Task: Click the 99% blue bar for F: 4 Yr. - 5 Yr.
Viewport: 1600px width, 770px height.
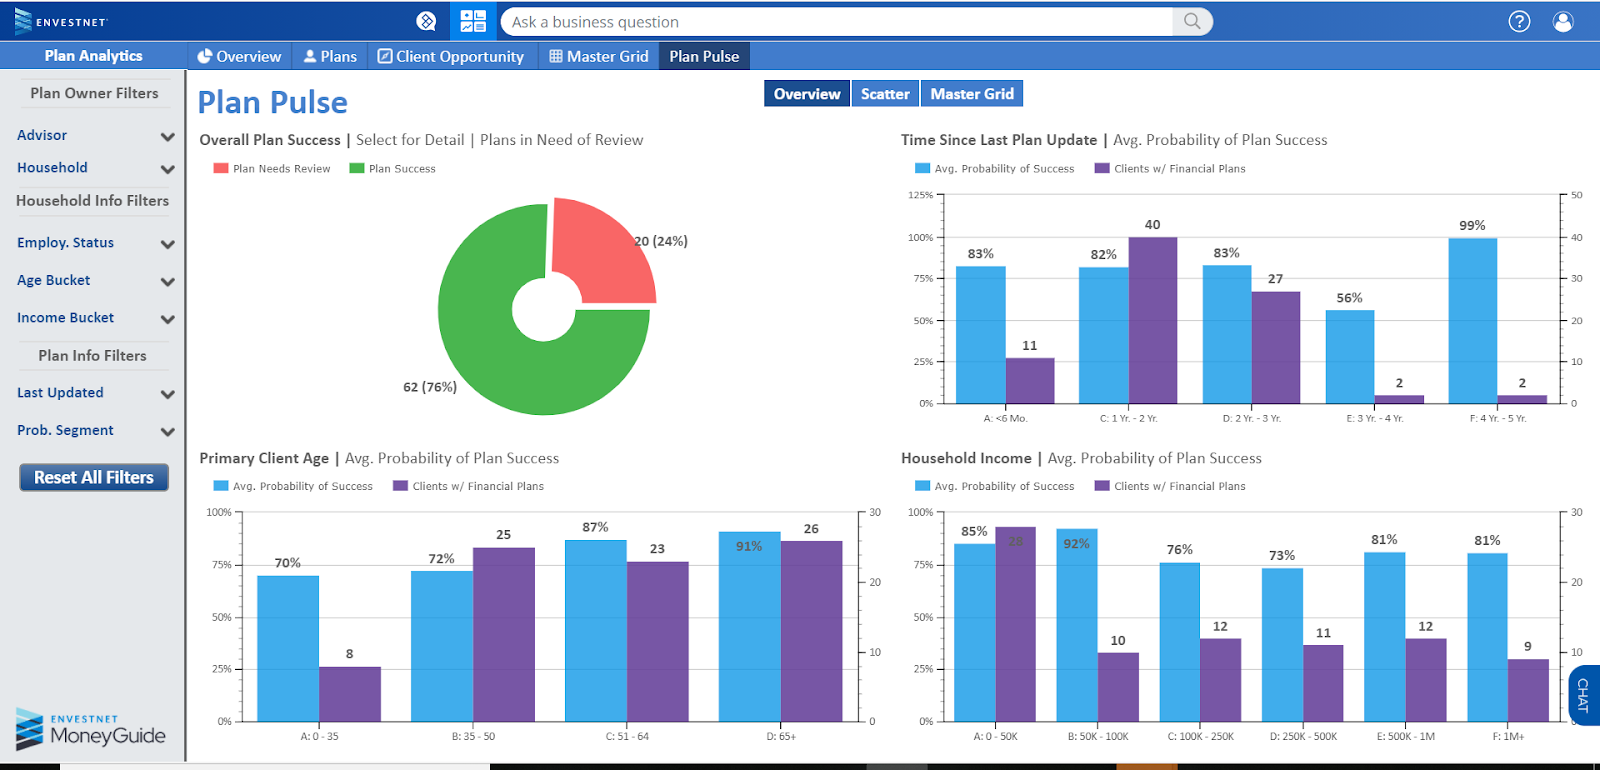Action: [1473, 321]
